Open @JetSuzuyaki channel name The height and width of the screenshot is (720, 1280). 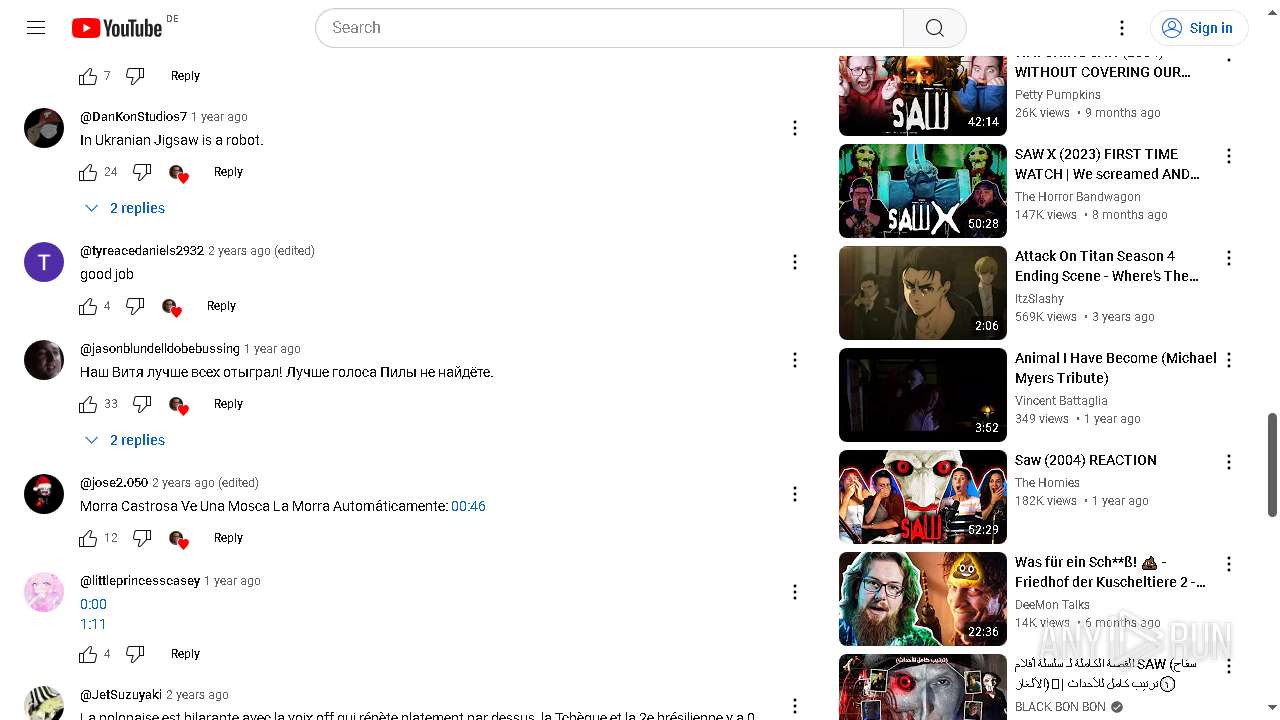pyautogui.click(x=121, y=695)
